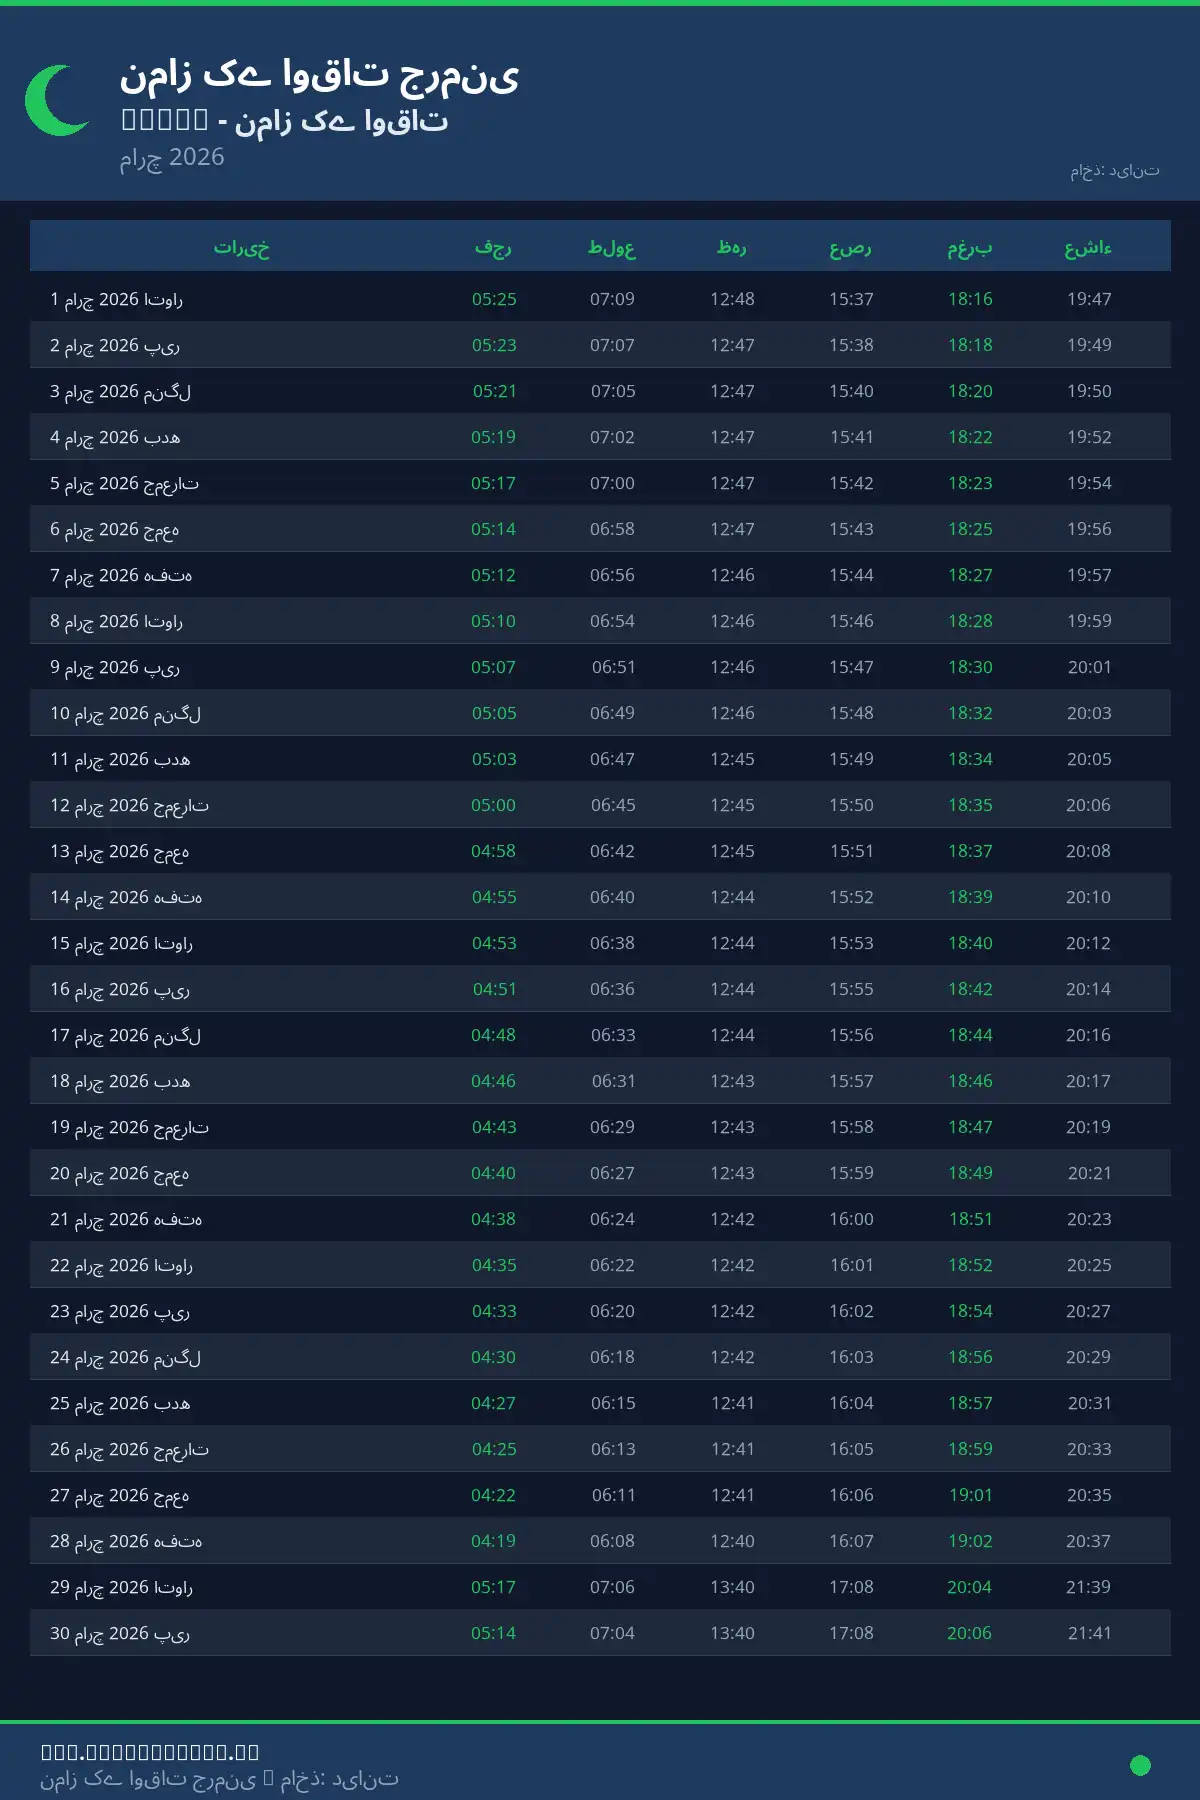Image resolution: width=1200 pixels, height=1800 pixels.
Task: Select the عصر column header
Action: point(851,247)
